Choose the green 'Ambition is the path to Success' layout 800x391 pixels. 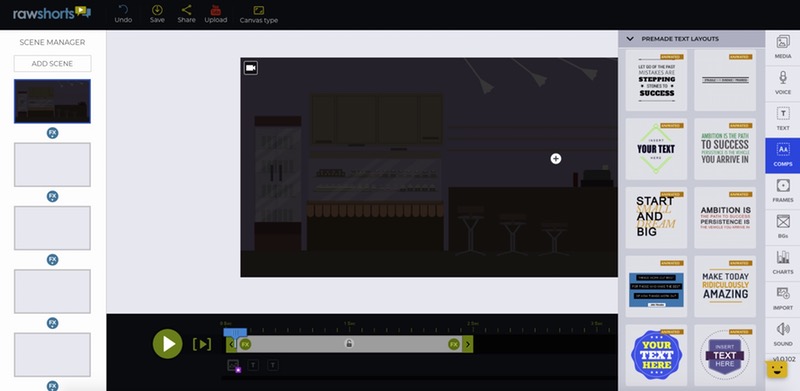[725, 149]
